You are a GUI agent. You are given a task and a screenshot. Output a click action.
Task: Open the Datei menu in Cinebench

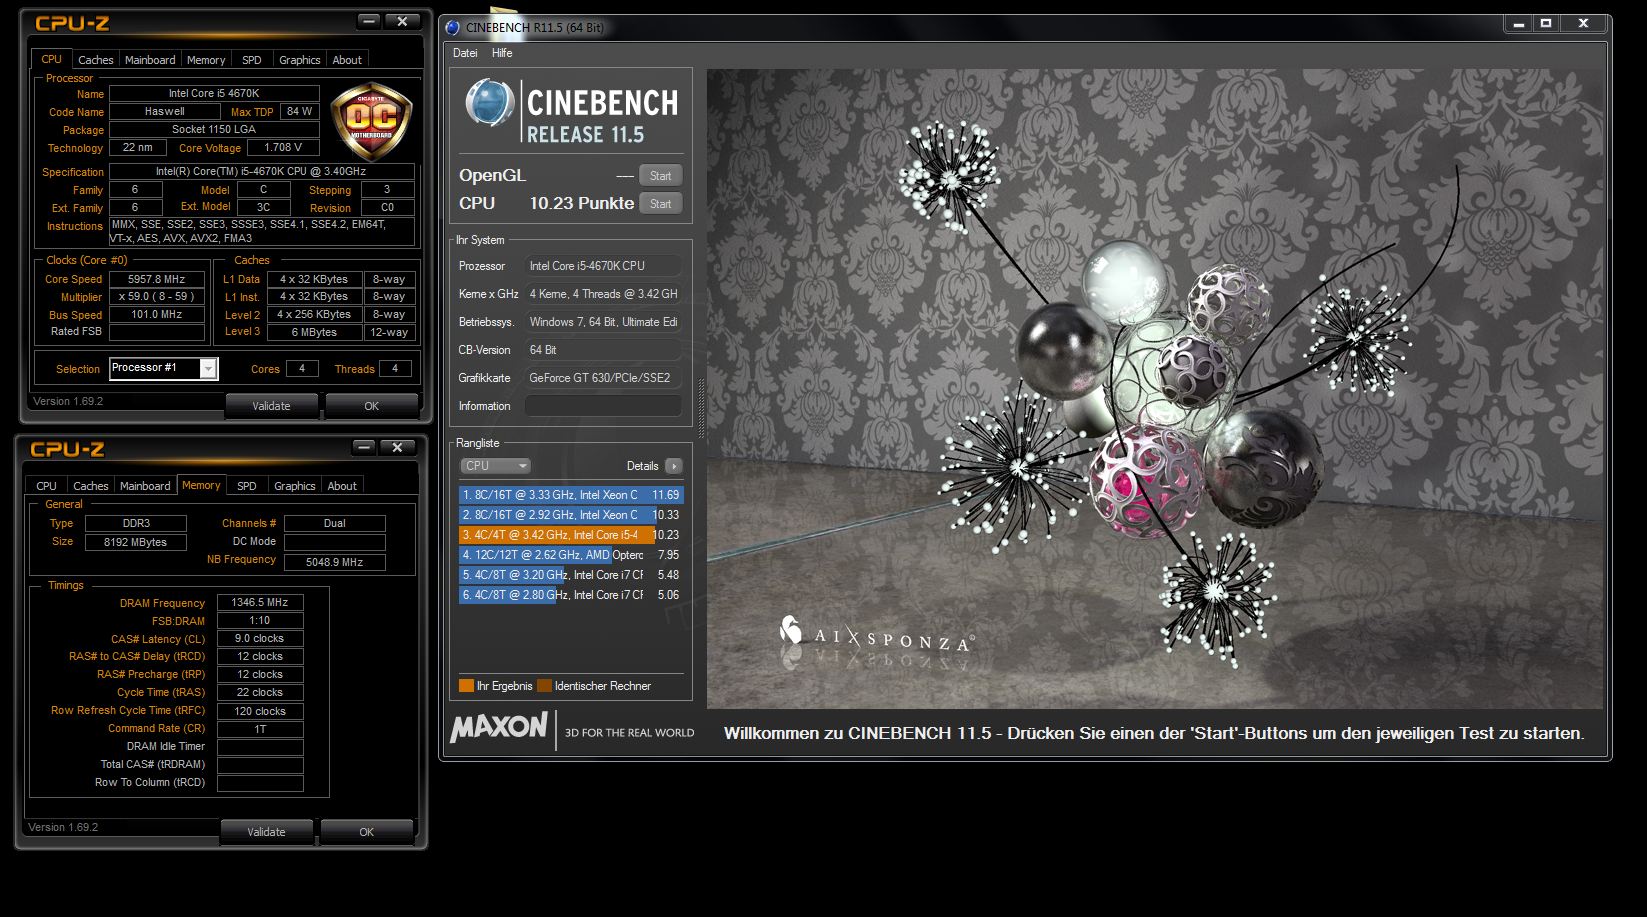[465, 53]
